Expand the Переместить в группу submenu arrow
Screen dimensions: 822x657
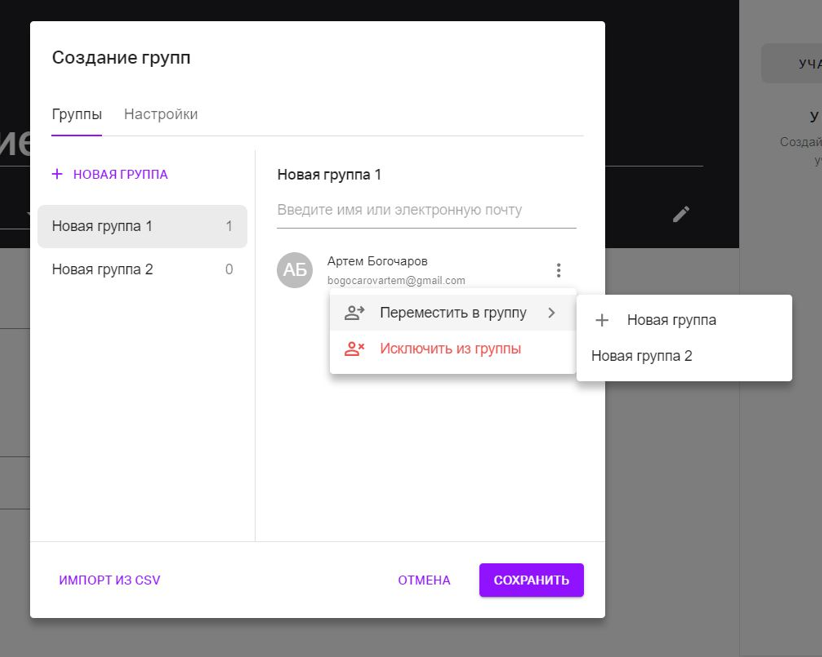point(551,313)
